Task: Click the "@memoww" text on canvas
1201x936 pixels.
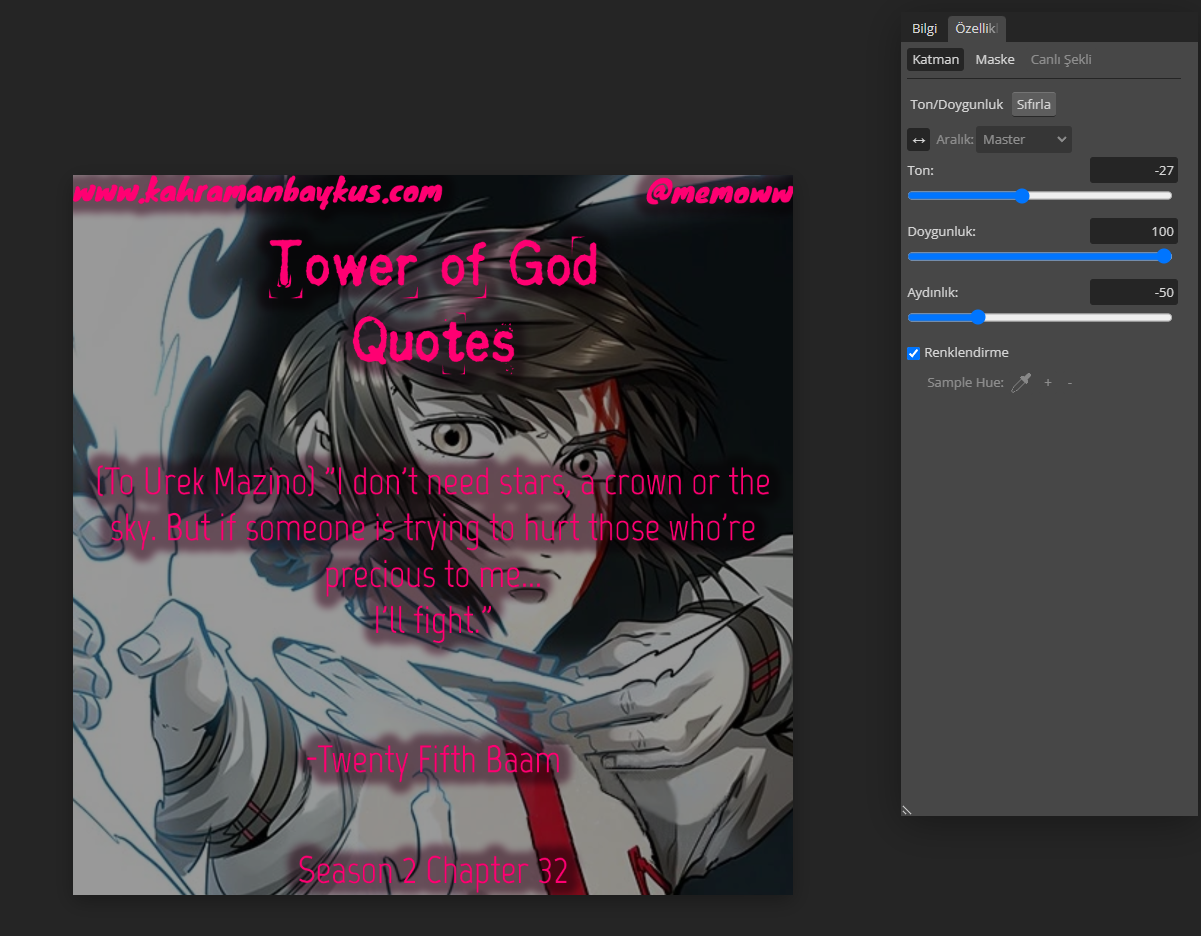Action: tap(719, 192)
